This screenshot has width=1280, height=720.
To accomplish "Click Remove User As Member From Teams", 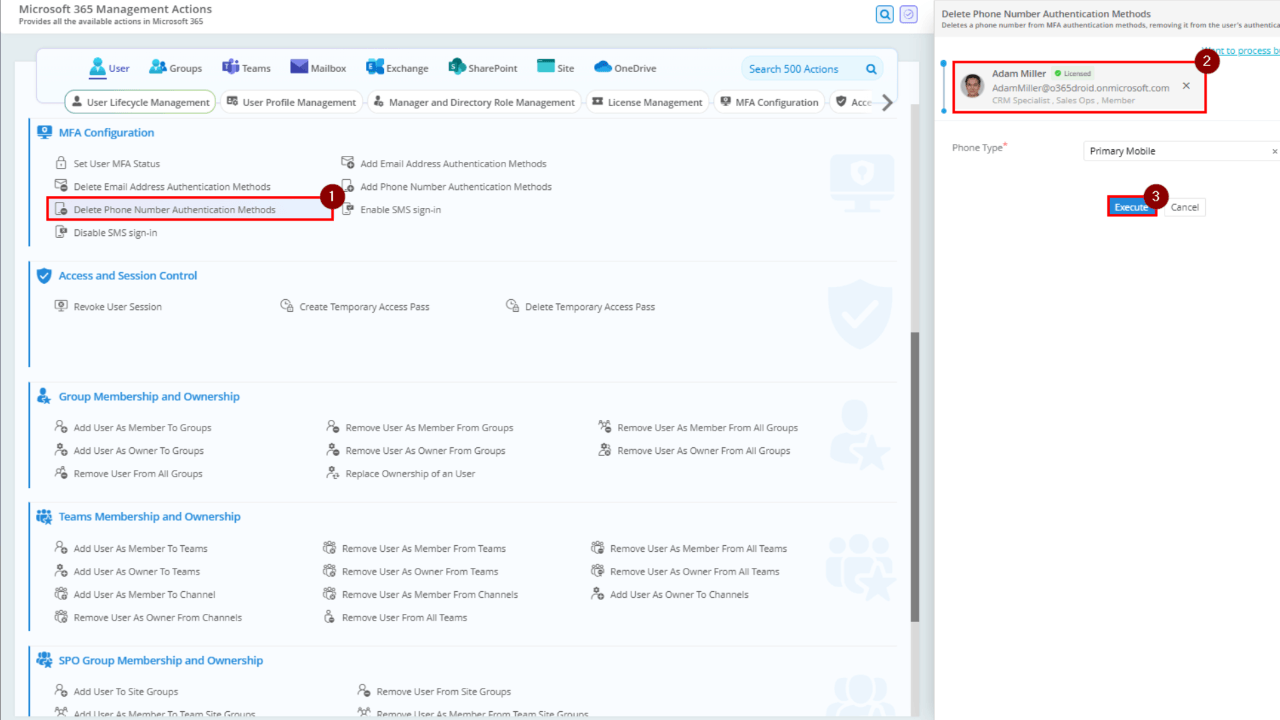I will click(x=415, y=549).
